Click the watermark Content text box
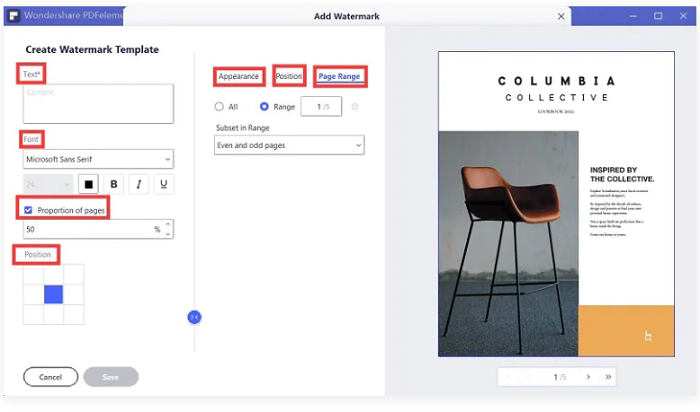This screenshot has height=412, width=700. [98, 104]
